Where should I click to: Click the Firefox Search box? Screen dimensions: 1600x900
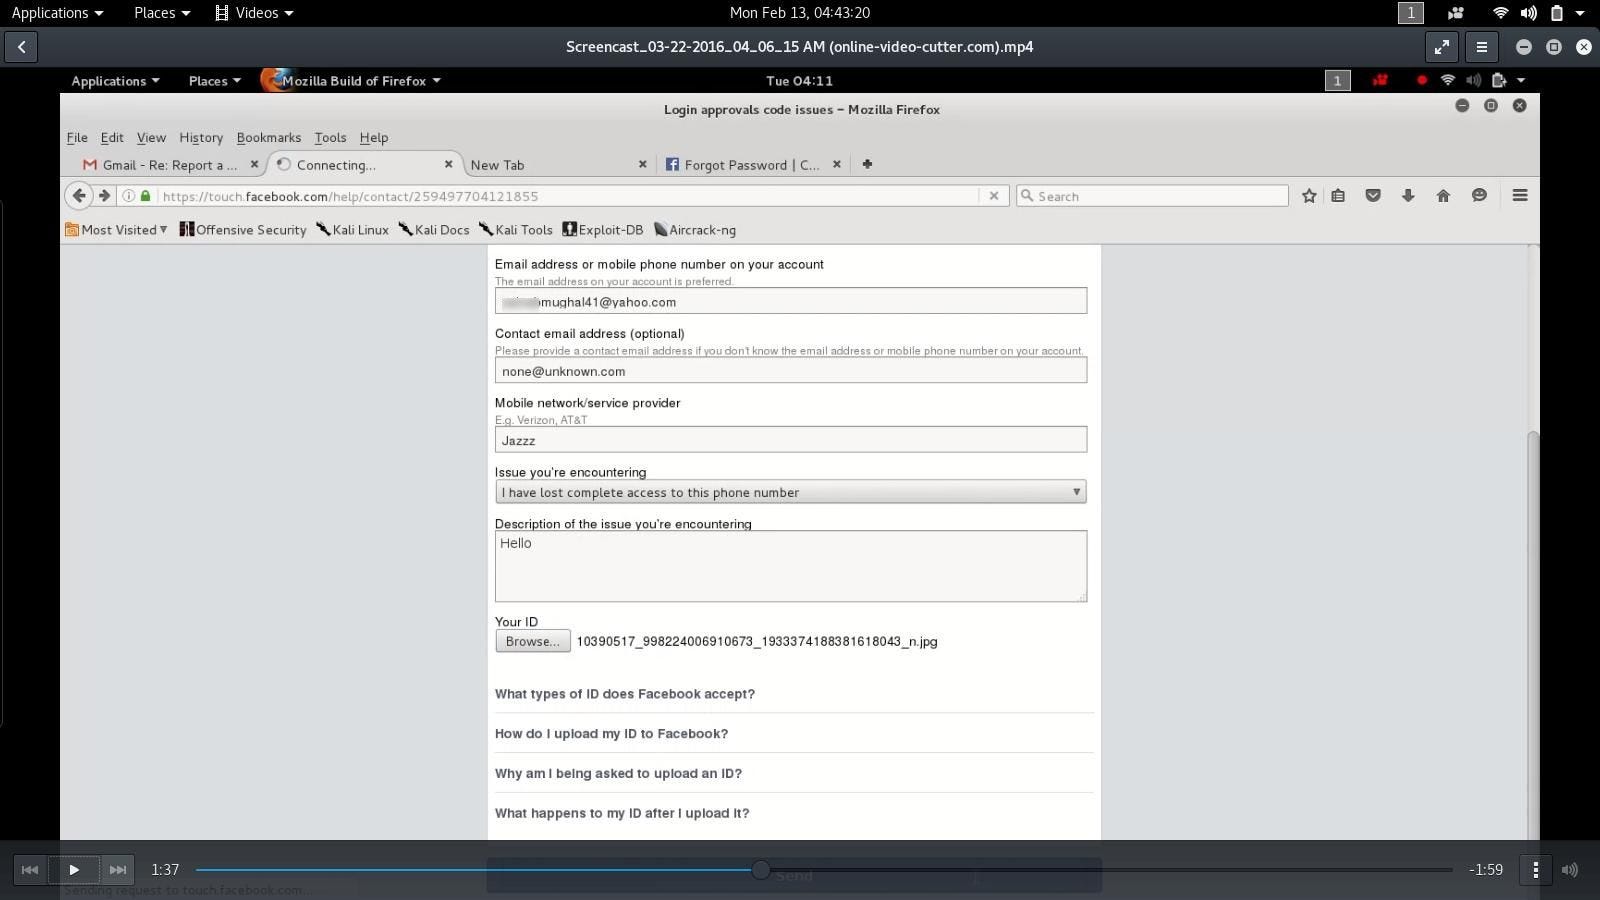click(x=1152, y=196)
